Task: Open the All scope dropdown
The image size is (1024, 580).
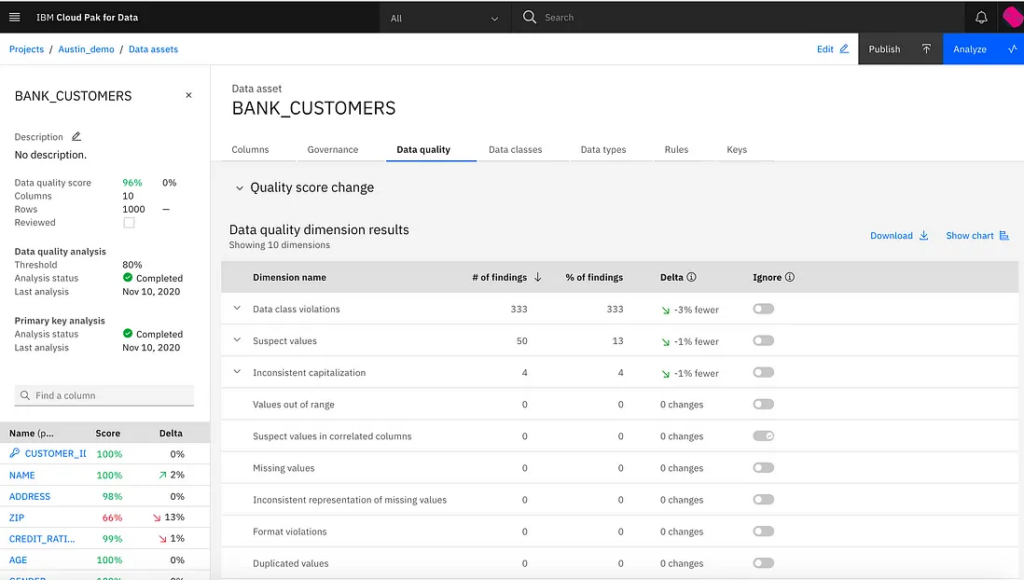Action: [x=444, y=18]
